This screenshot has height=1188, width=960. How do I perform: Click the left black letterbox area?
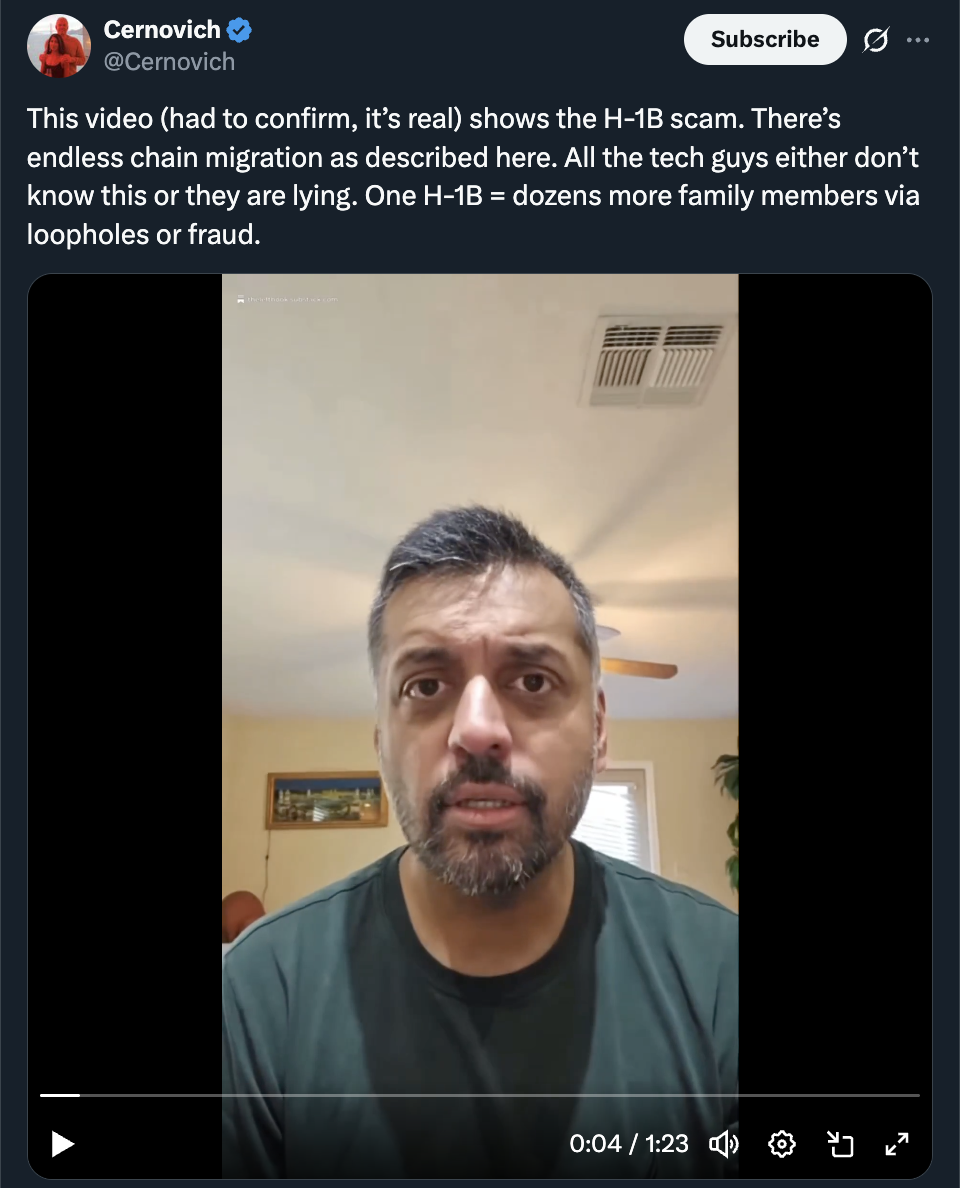point(125,682)
